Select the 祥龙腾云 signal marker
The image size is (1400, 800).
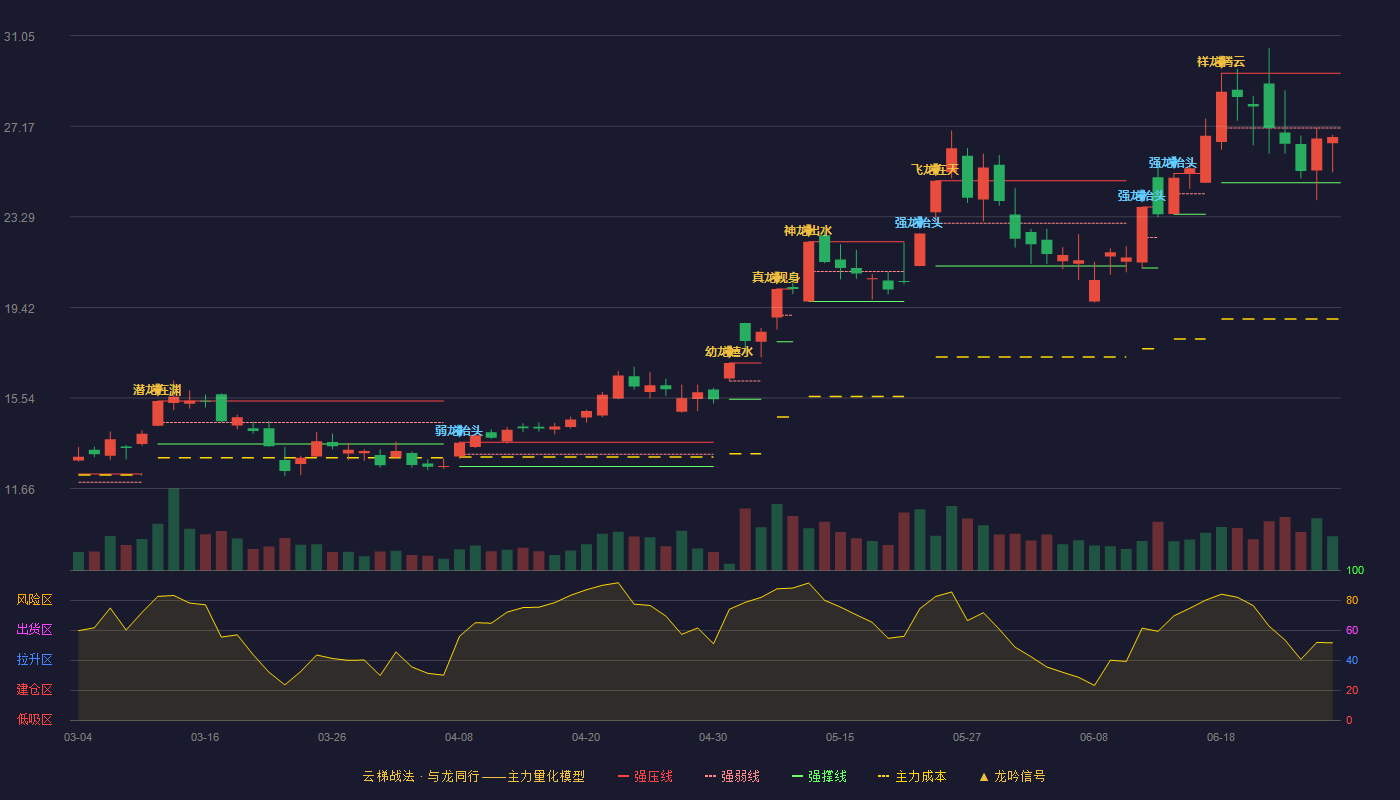[1221, 62]
